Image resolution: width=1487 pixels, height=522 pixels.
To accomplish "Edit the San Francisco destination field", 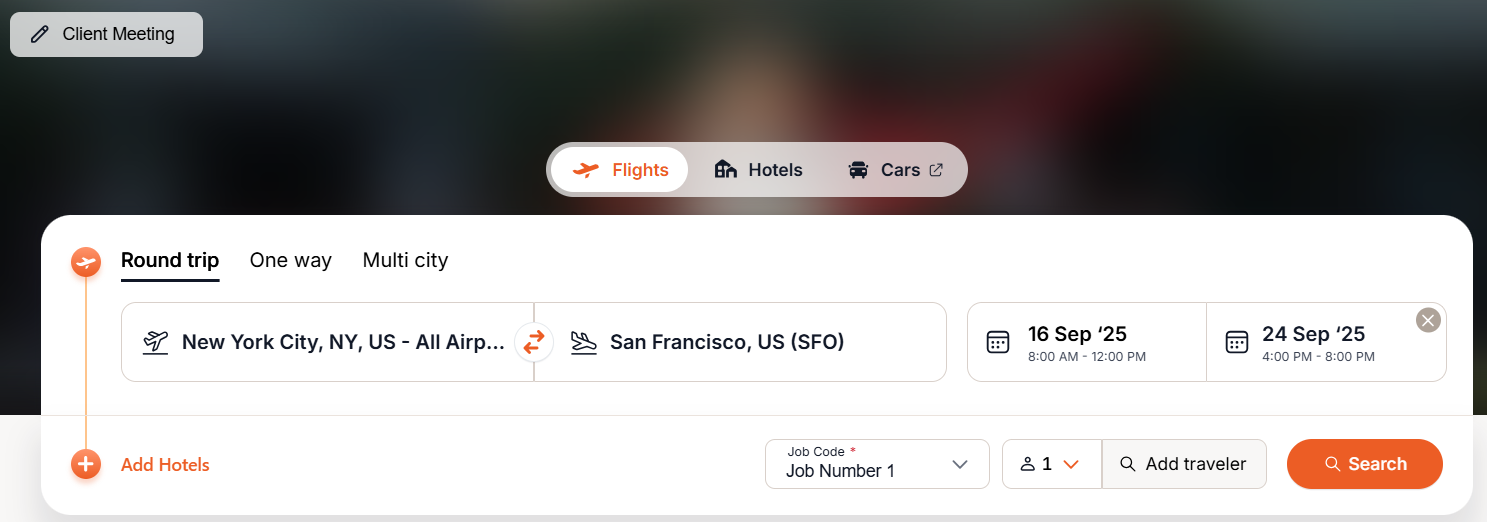I will 727,342.
